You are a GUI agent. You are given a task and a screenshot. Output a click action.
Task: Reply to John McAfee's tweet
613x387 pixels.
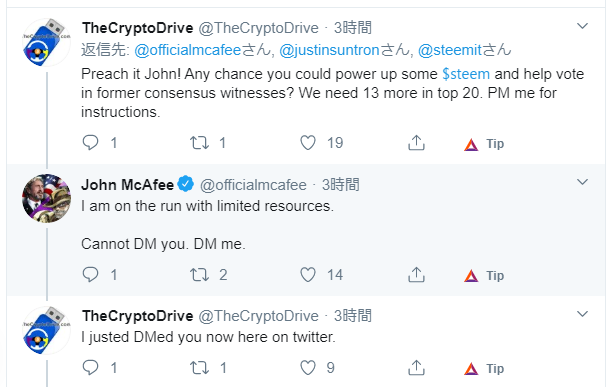tap(90, 274)
